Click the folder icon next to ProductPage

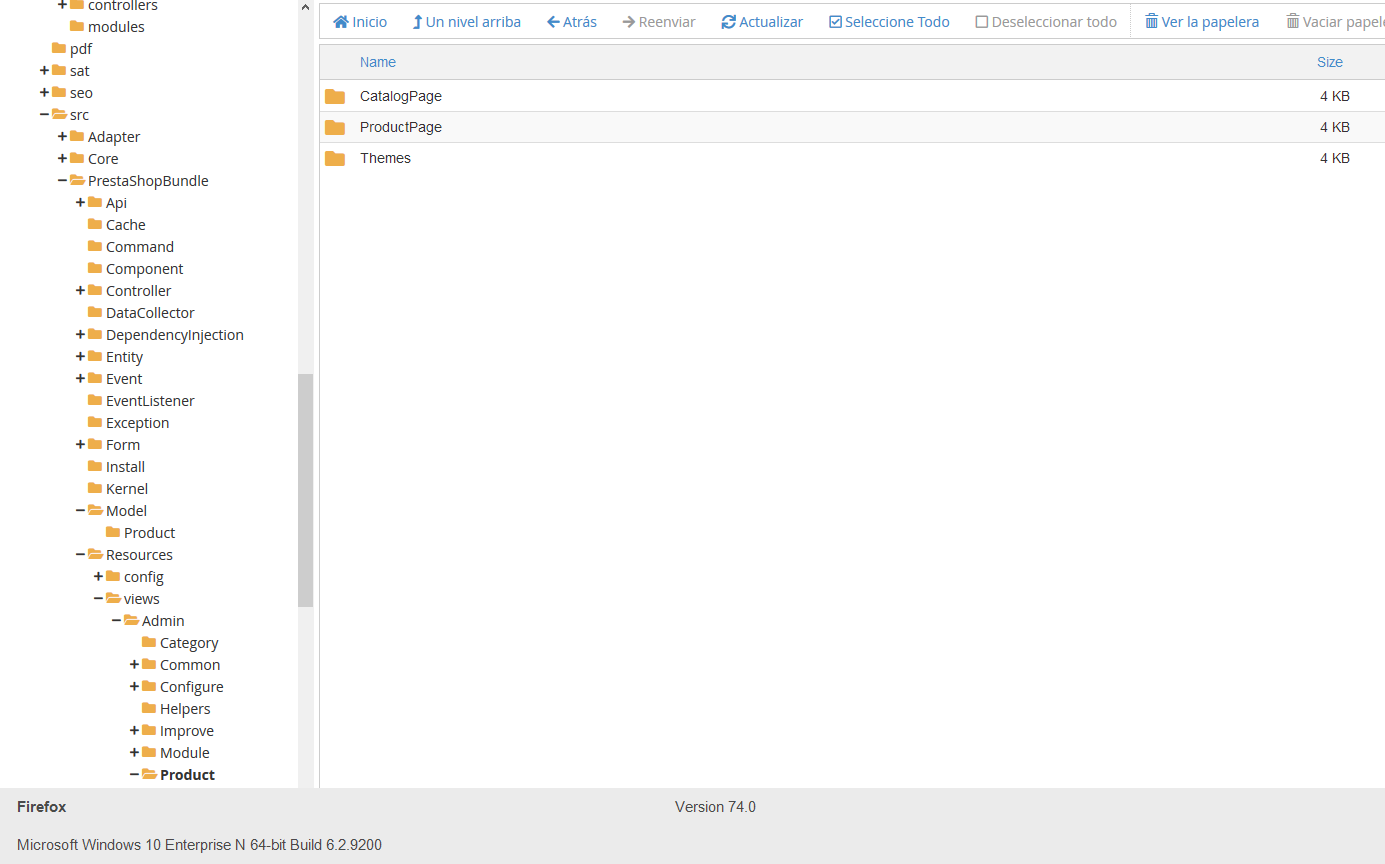335,128
